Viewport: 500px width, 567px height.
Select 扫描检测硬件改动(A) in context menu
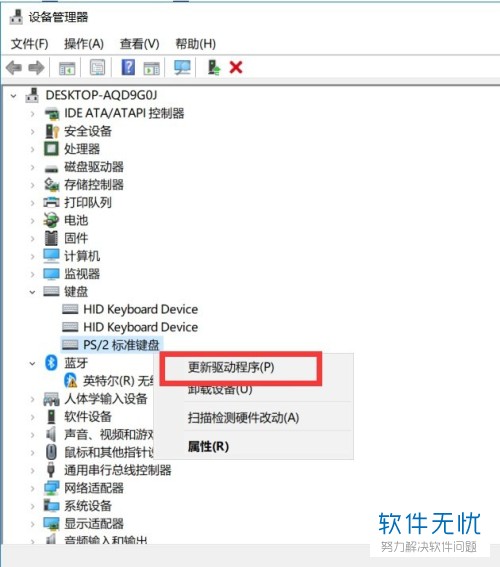click(243, 418)
